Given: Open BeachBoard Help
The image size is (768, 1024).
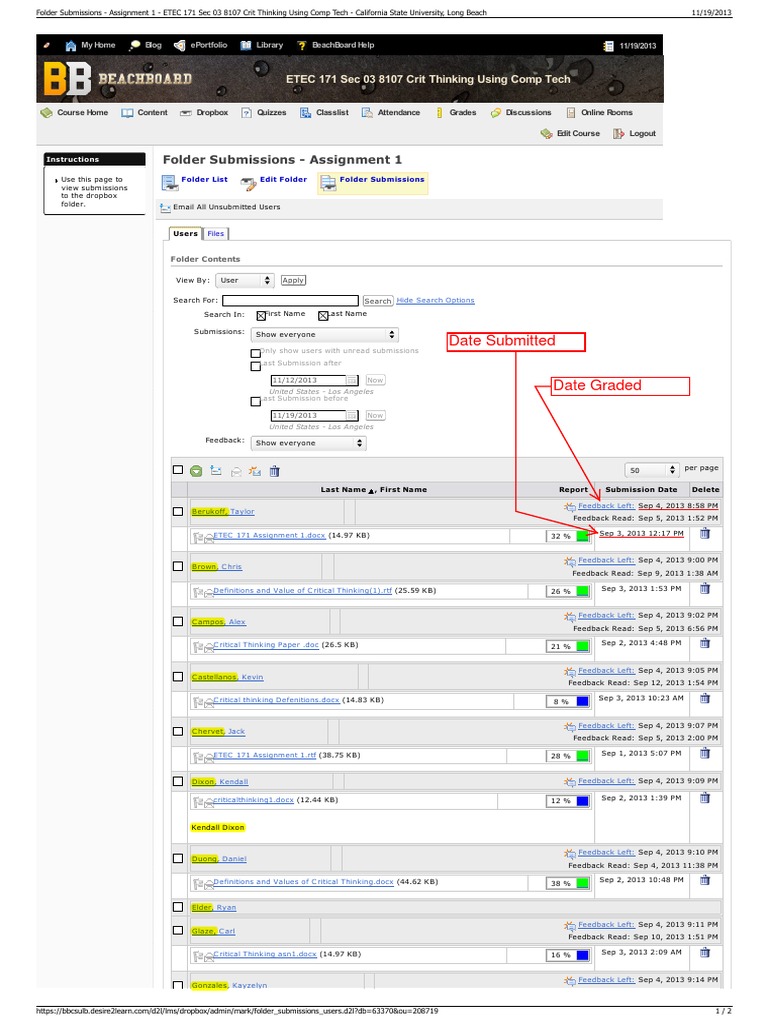Looking at the screenshot, I should coord(336,45).
